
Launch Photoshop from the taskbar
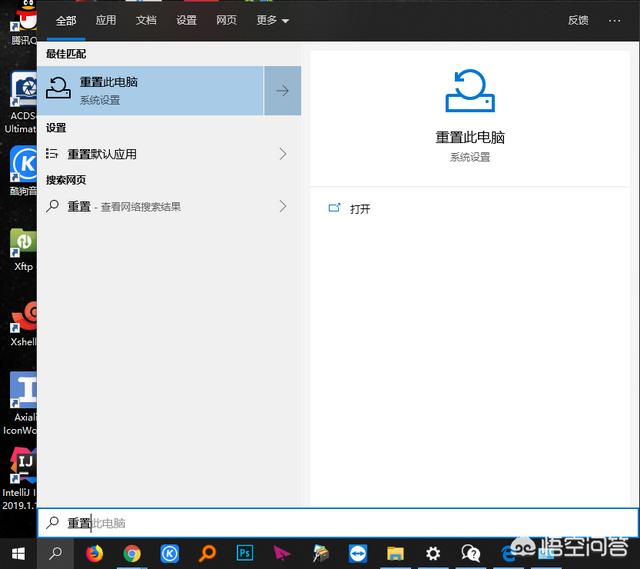coord(245,553)
